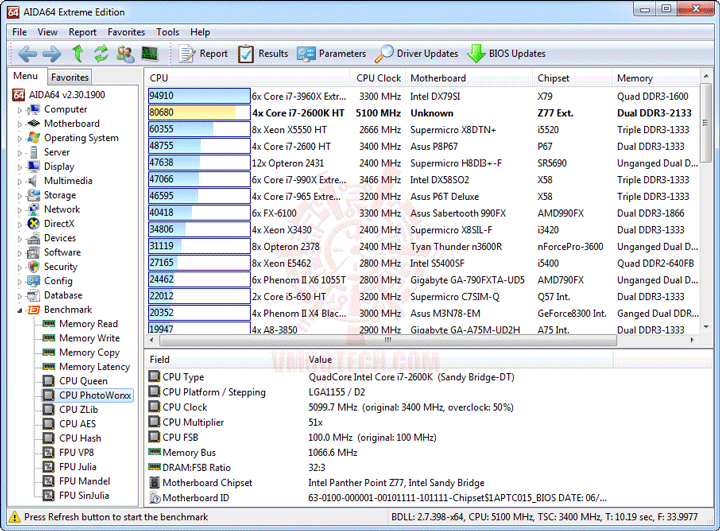Open the View menu
The height and width of the screenshot is (531, 720).
click(x=48, y=32)
